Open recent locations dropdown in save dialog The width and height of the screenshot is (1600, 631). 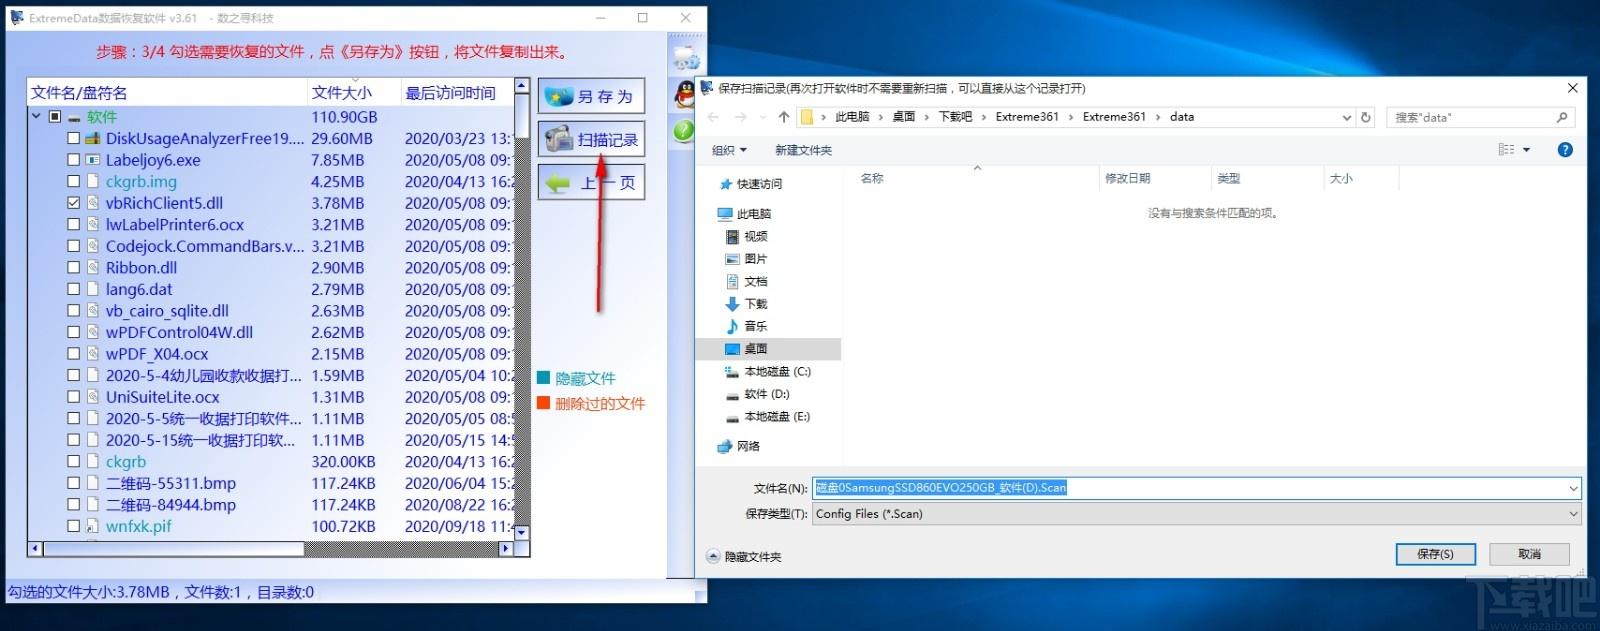[x=761, y=118]
